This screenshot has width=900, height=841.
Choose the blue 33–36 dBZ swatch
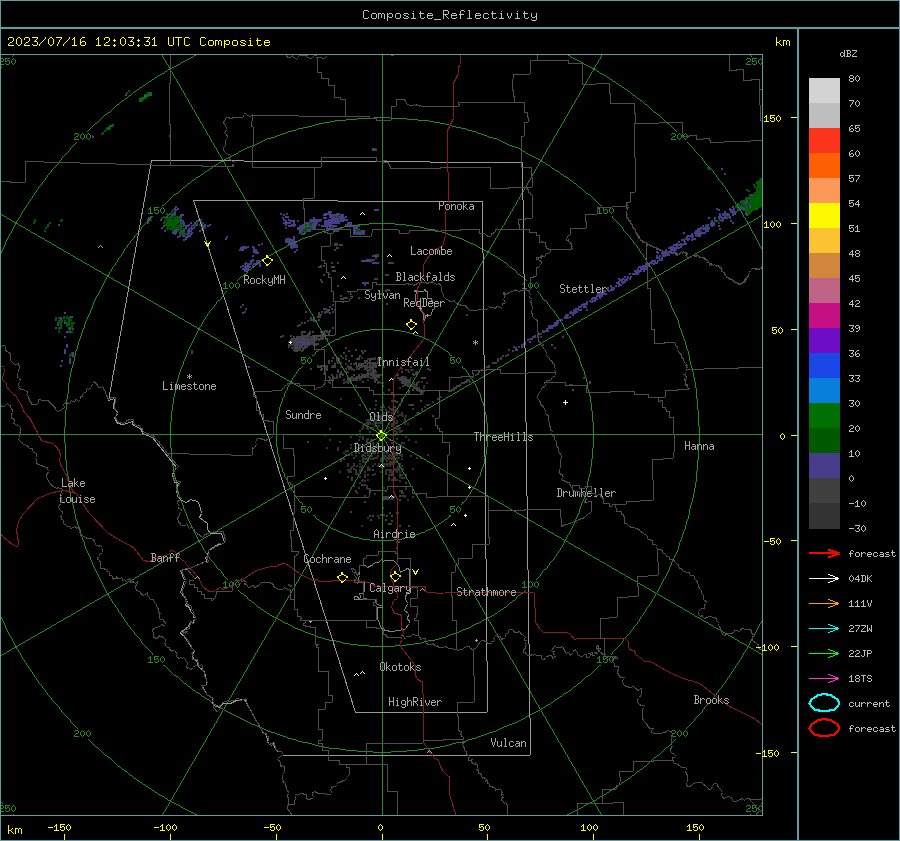tap(824, 365)
